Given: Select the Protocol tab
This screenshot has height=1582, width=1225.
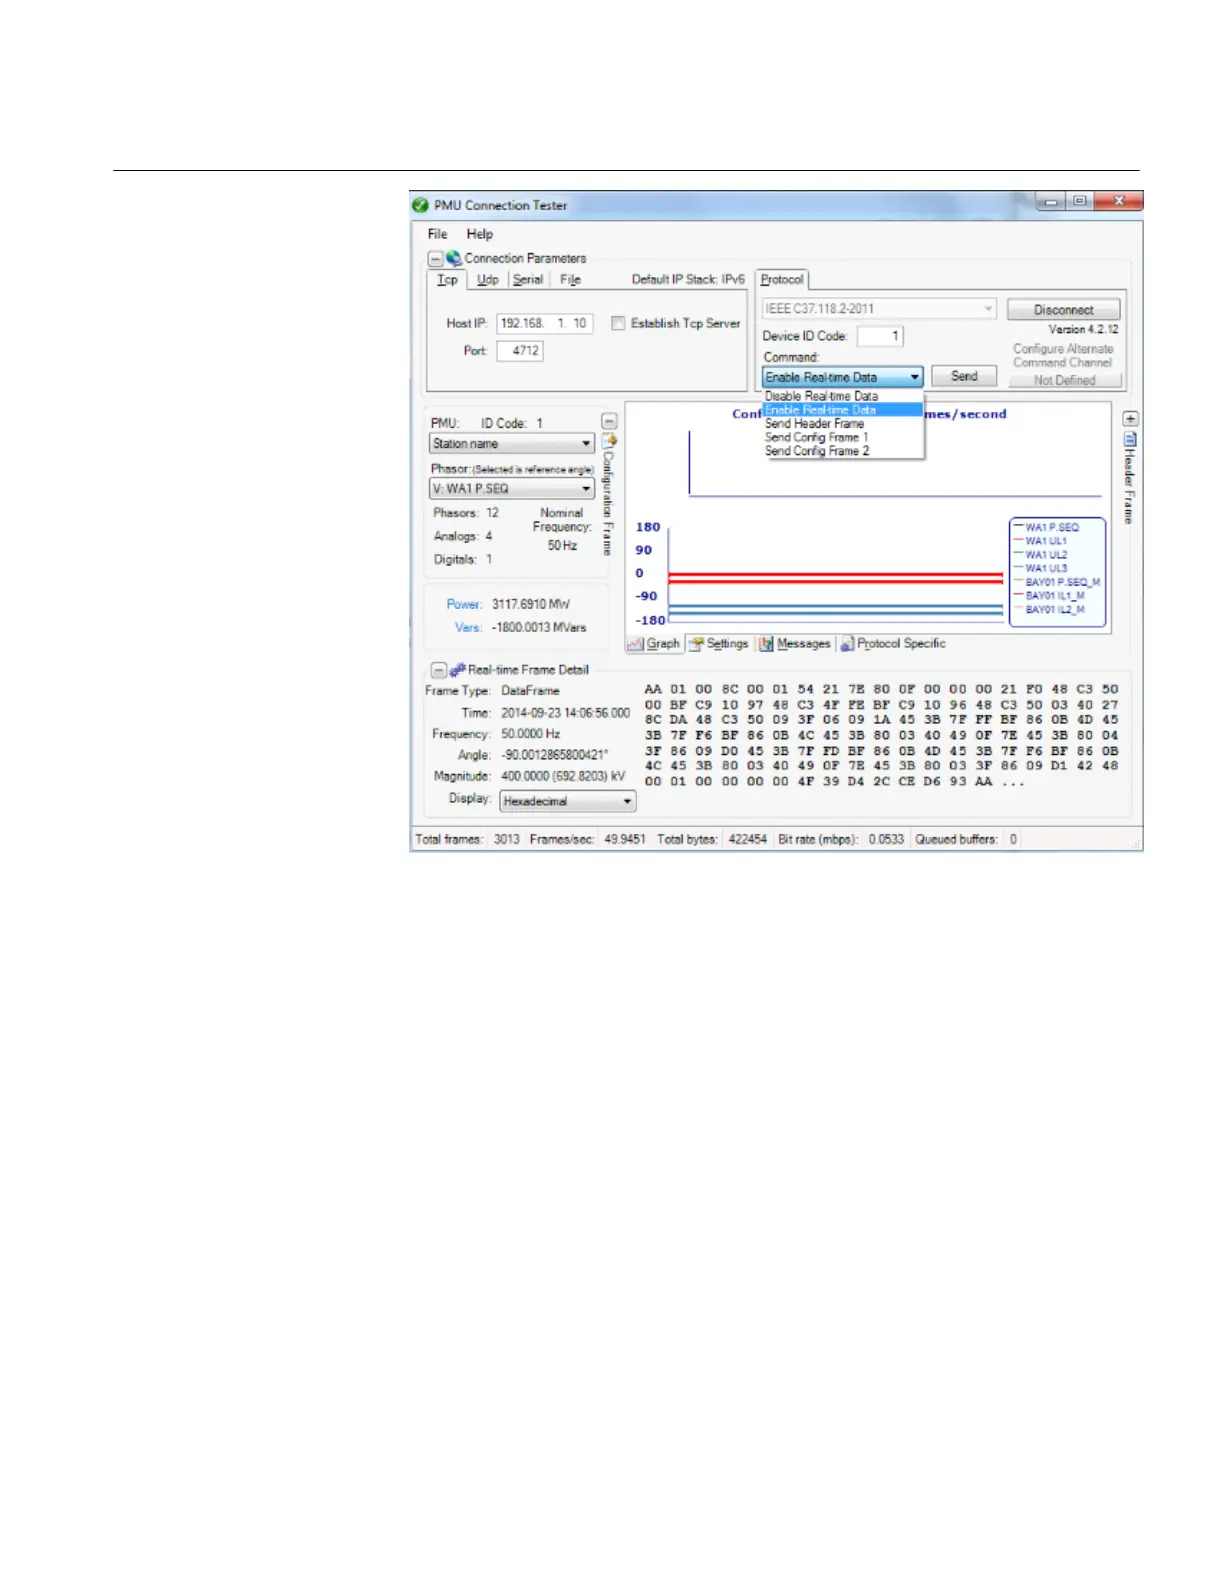Looking at the screenshot, I should pyautogui.click(x=782, y=280).
